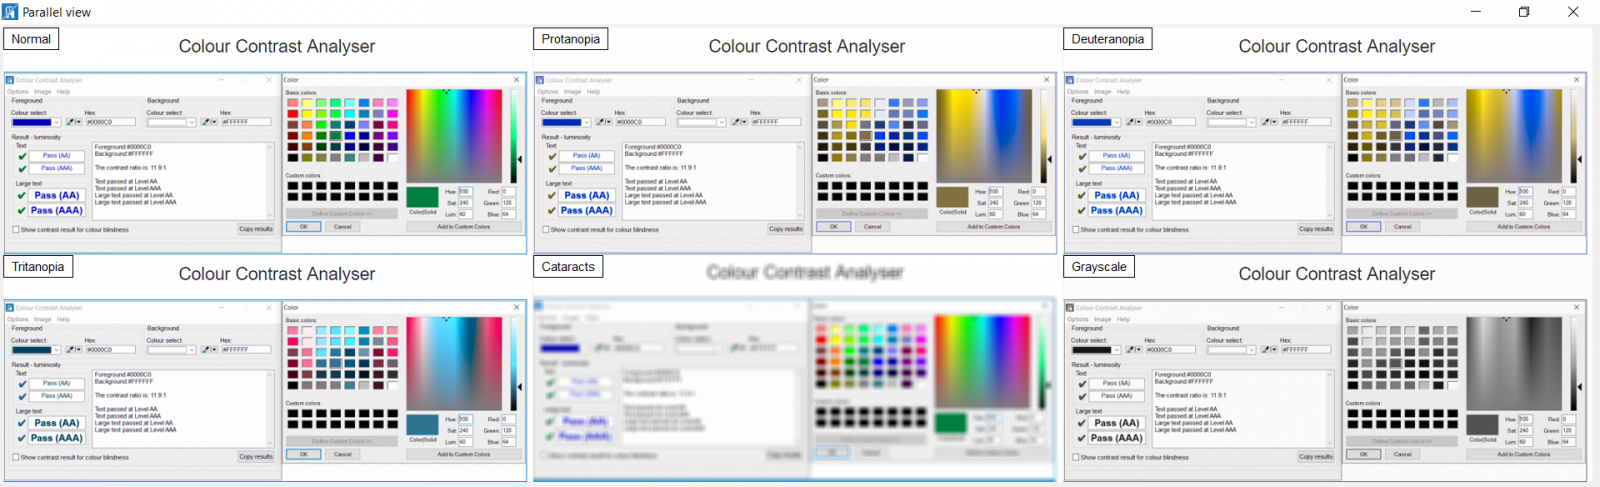This screenshot has width=1600, height=487.
Task: Click foreground eyedropper icon in Grayscale panel
Action: pos(1130,350)
